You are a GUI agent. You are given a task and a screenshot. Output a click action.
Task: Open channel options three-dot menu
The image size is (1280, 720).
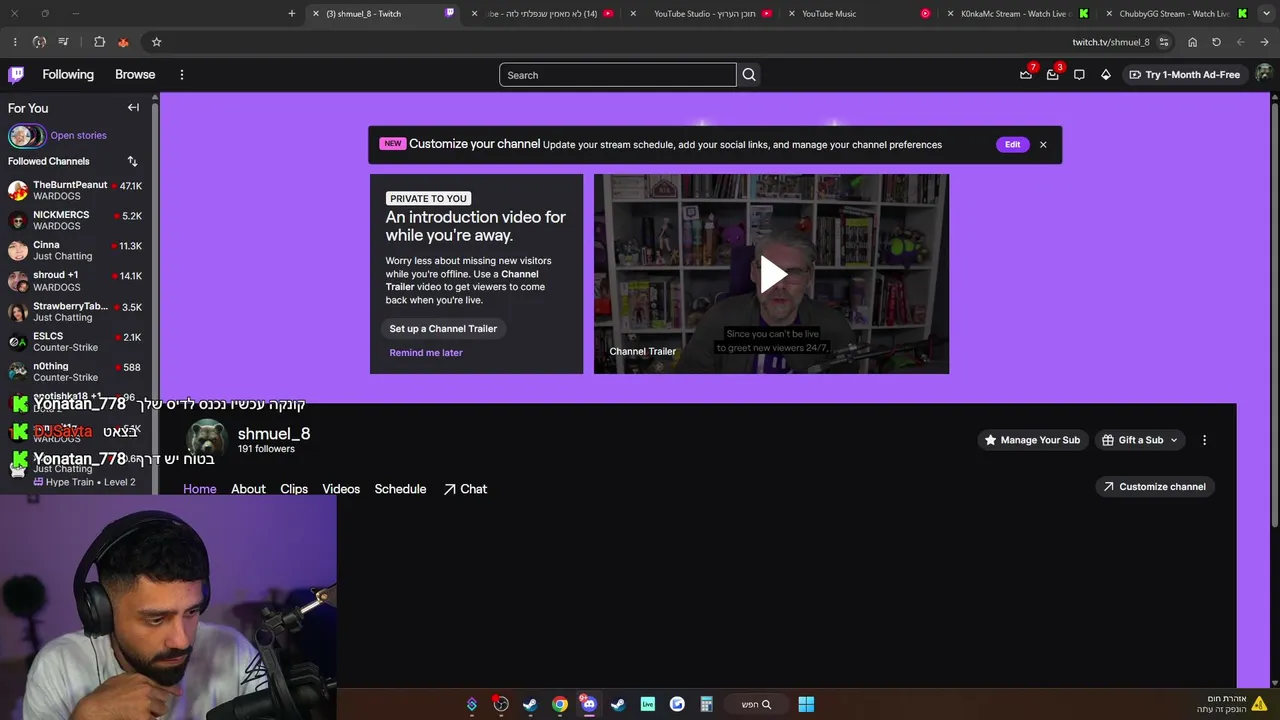(1204, 440)
